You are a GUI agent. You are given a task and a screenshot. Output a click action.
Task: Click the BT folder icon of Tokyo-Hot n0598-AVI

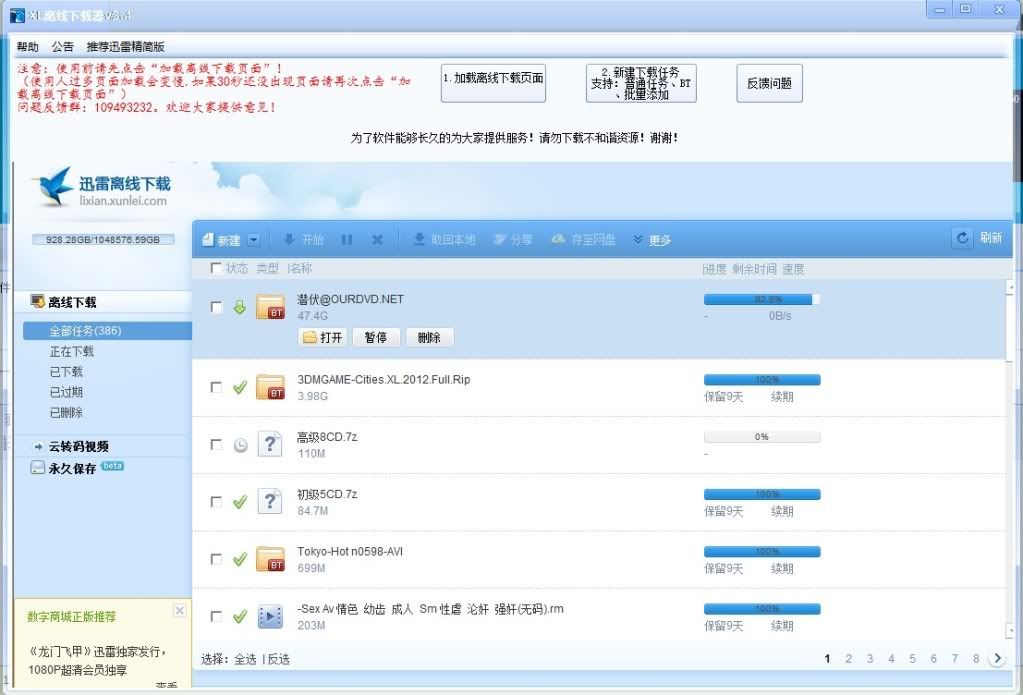click(x=270, y=559)
